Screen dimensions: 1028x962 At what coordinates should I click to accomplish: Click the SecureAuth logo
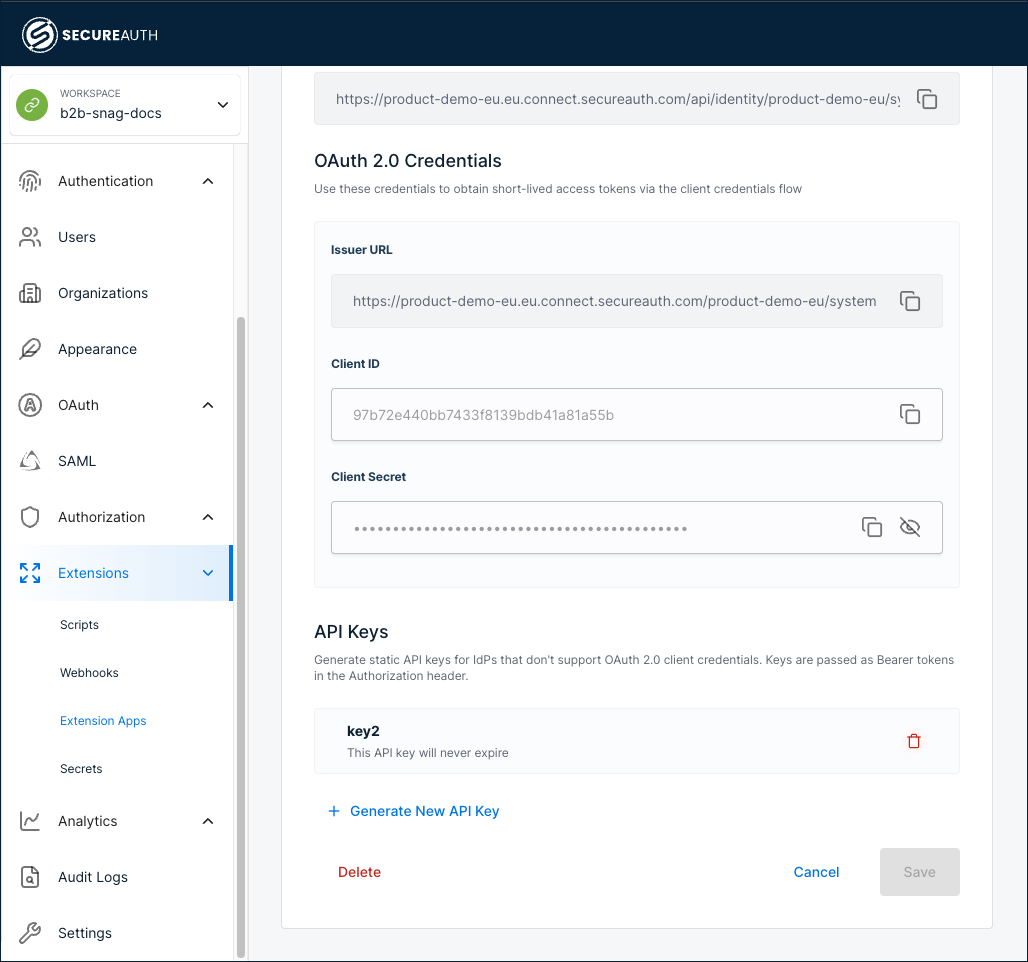click(90, 35)
